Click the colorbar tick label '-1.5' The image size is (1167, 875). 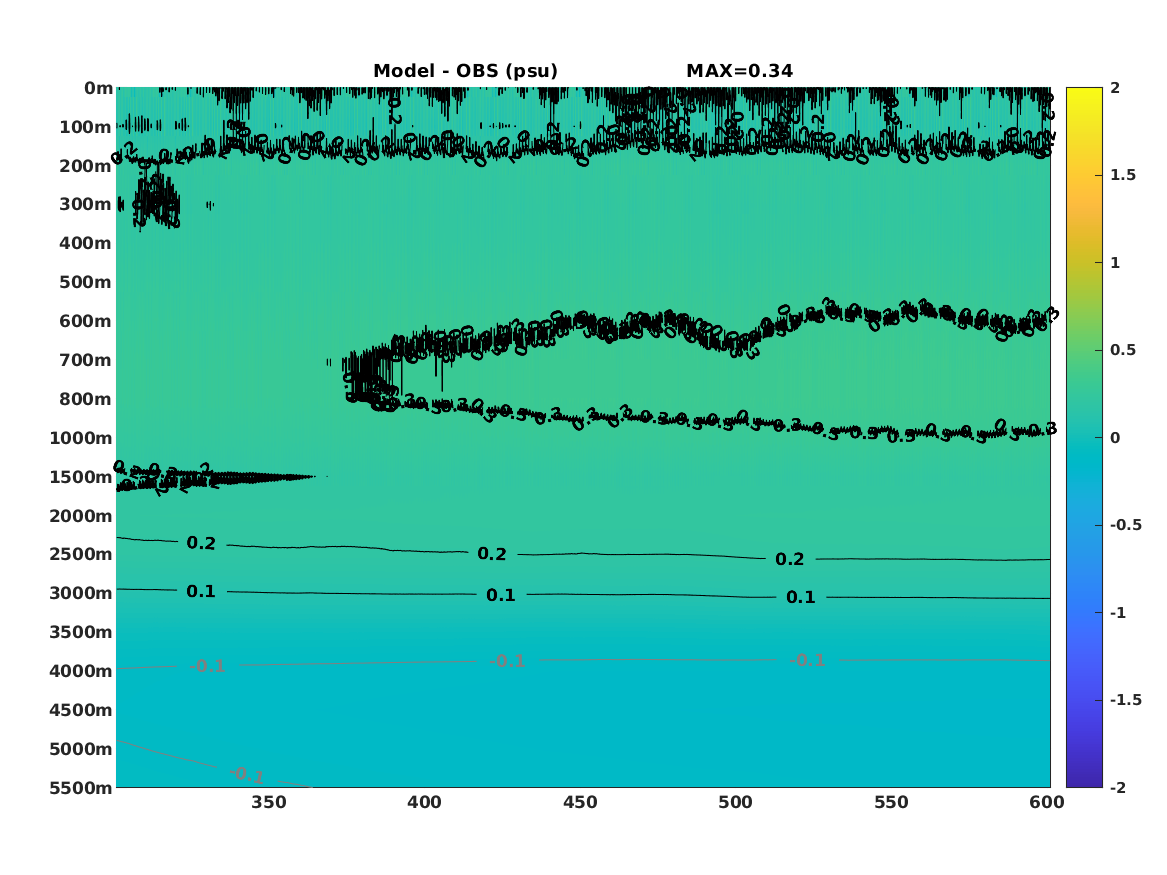(1126, 699)
